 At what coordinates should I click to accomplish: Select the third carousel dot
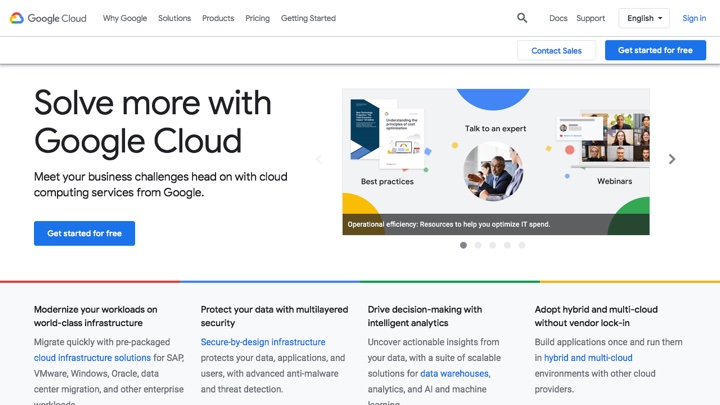point(493,245)
